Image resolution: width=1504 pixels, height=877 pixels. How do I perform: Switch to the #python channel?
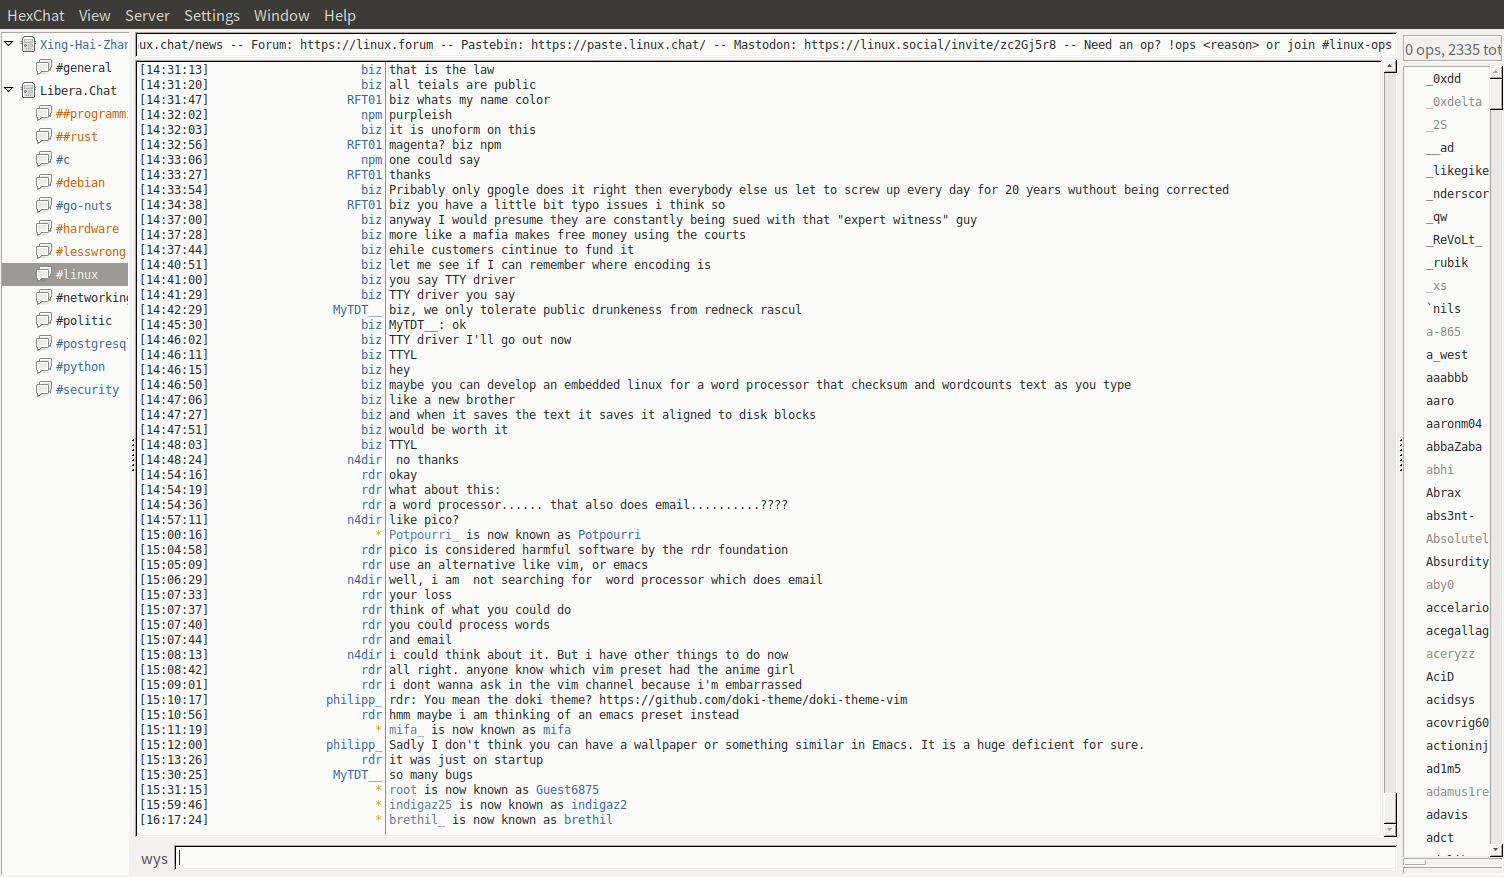(x=80, y=367)
